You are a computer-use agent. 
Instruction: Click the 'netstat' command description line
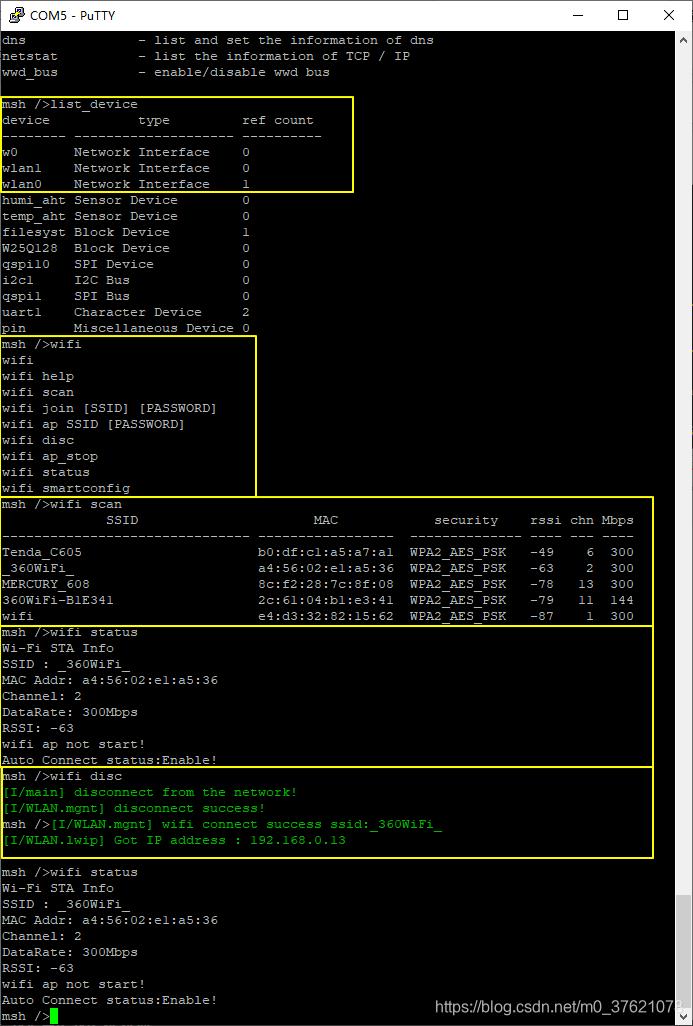tap(205, 56)
